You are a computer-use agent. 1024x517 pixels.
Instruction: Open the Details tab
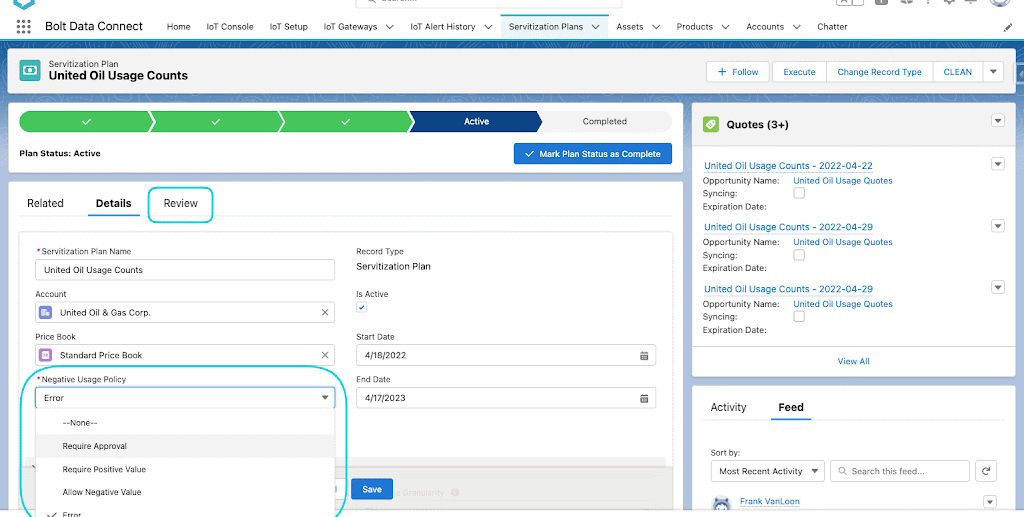coord(114,203)
